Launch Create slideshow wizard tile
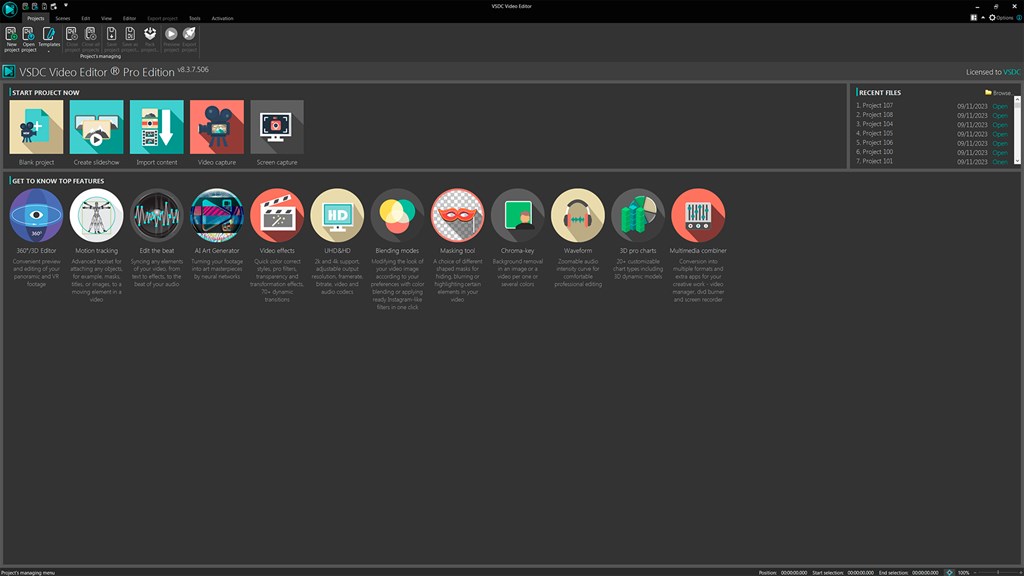Viewport: 1024px width, 576px height. tap(97, 127)
